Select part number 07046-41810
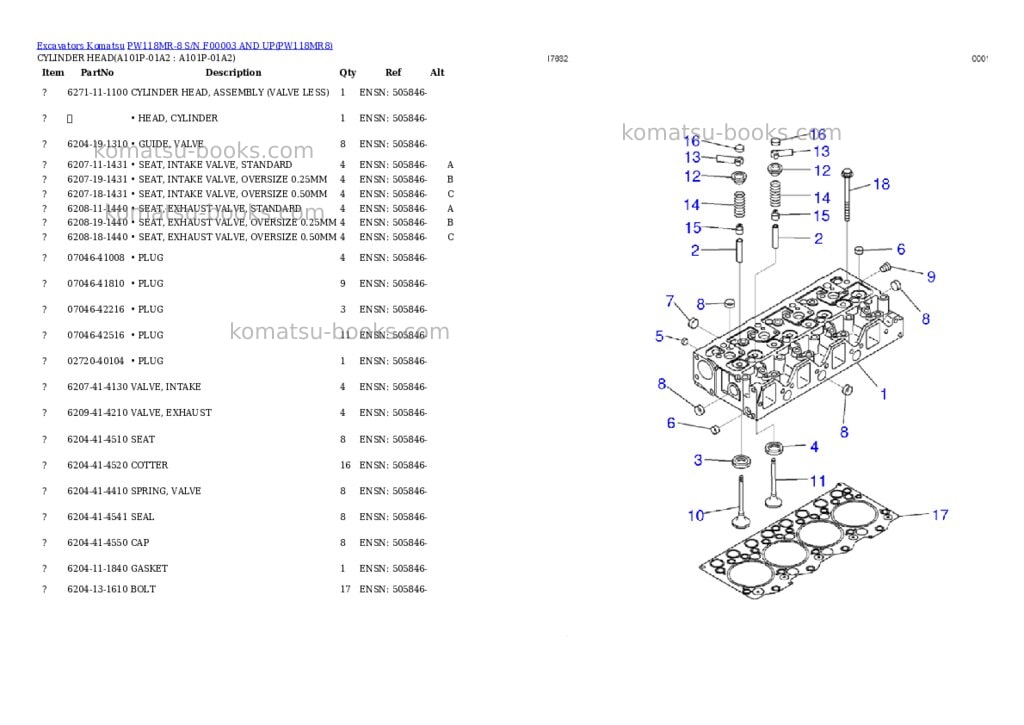The image size is (1024, 725). (x=95, y=283)
